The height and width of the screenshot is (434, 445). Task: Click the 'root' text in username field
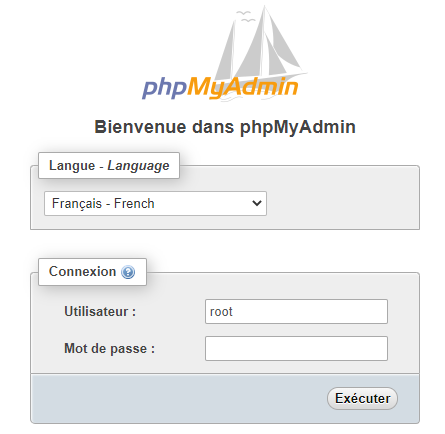coord(221,312)
